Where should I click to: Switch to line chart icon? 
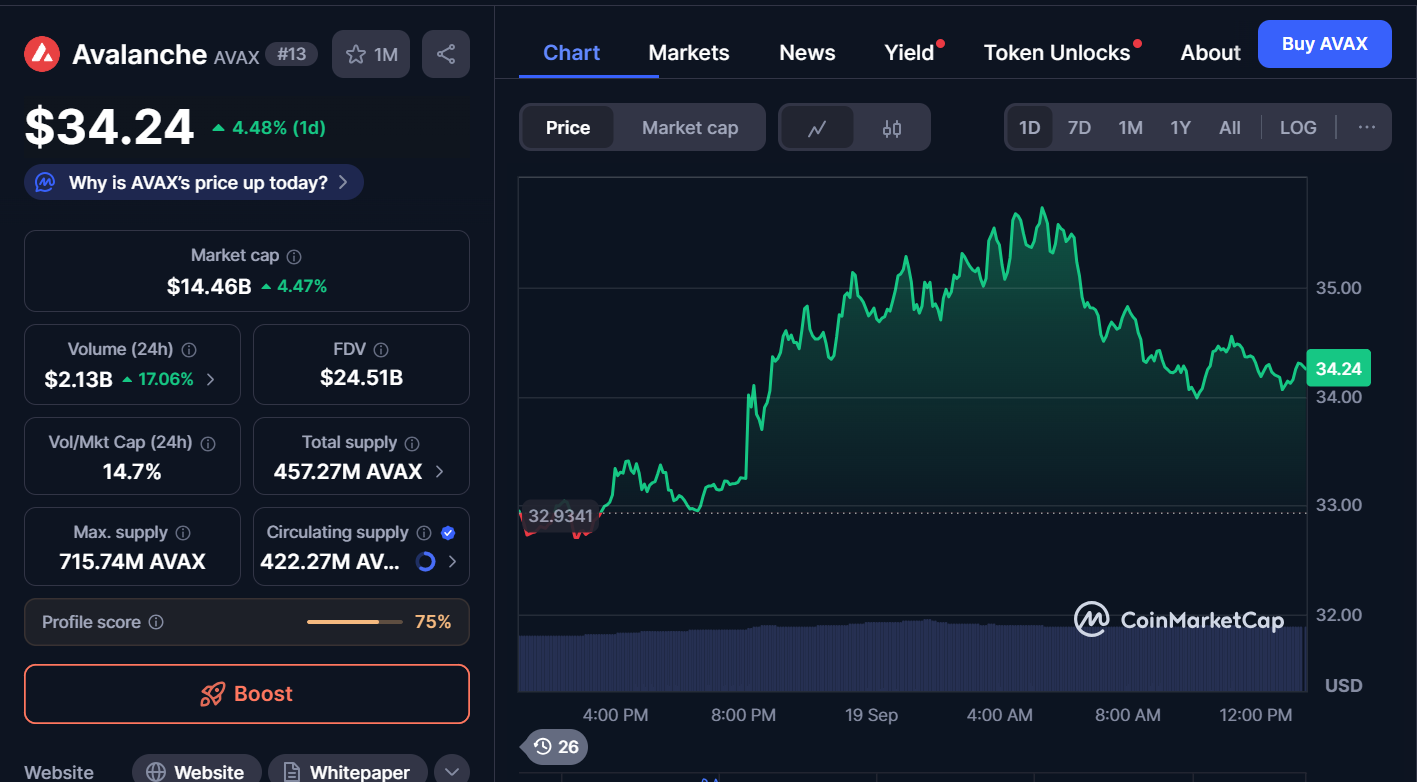817,128
